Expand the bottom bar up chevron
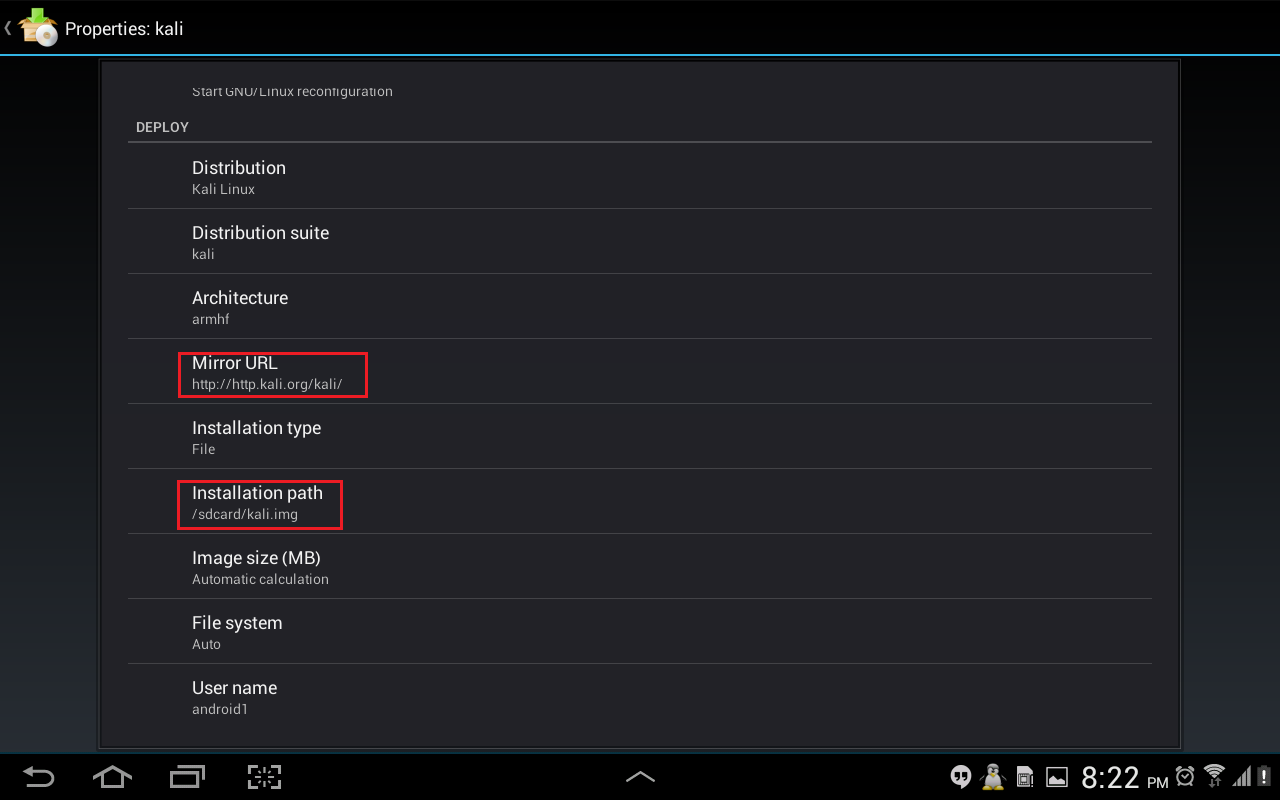The image size is (1280, 800). coord(640,777)
